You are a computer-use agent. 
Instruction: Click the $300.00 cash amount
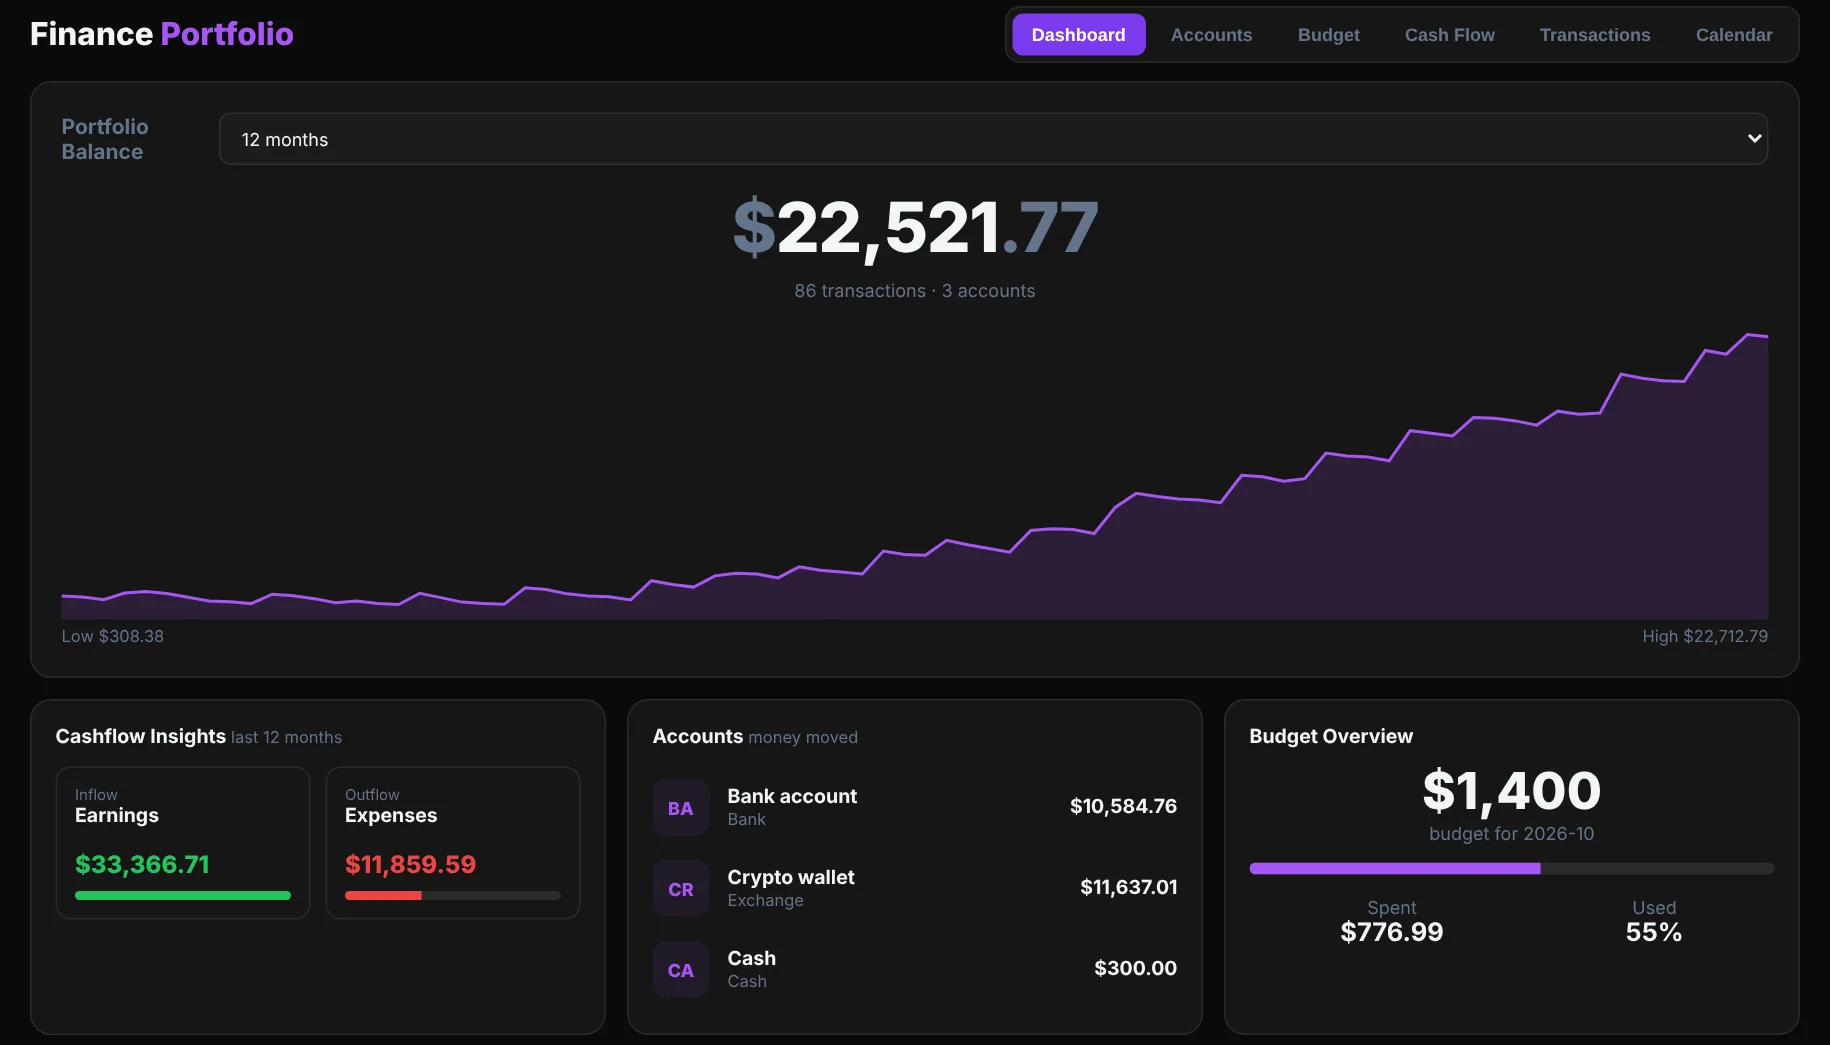coord(1135,968)
